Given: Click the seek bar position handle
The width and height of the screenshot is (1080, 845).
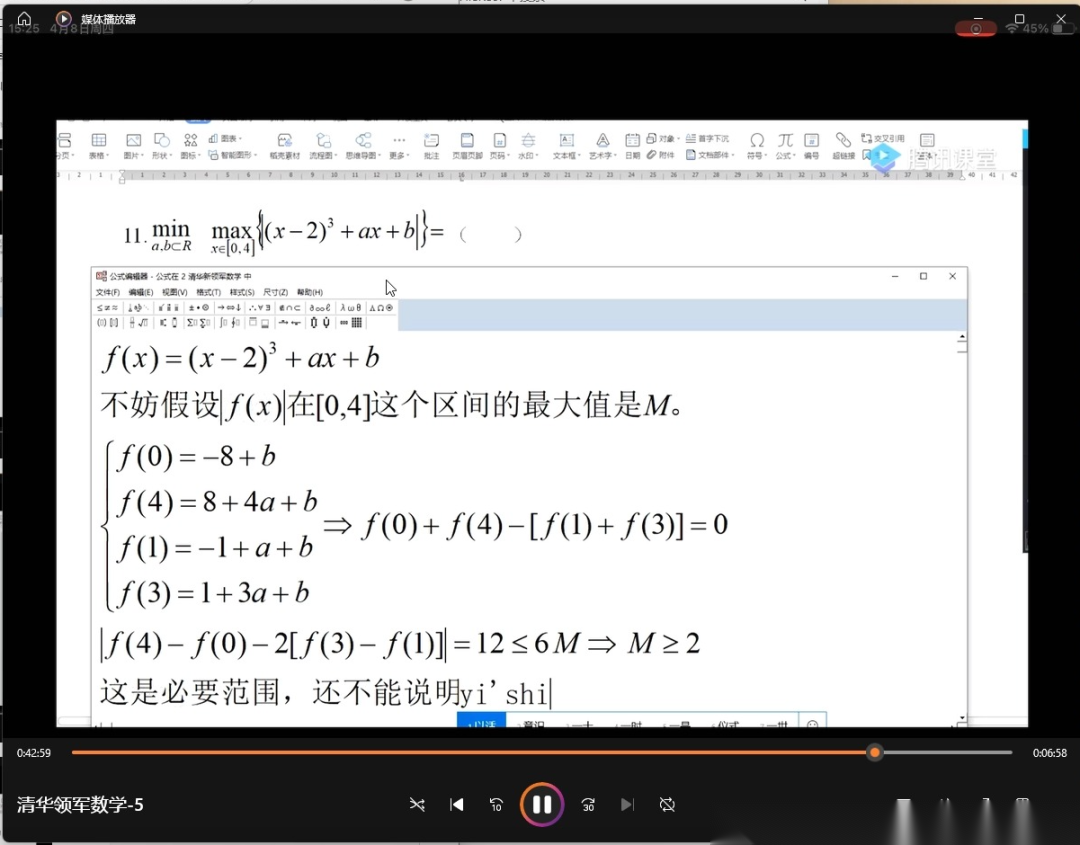Looking at the screenshot, I should click(x=875, y=752).
